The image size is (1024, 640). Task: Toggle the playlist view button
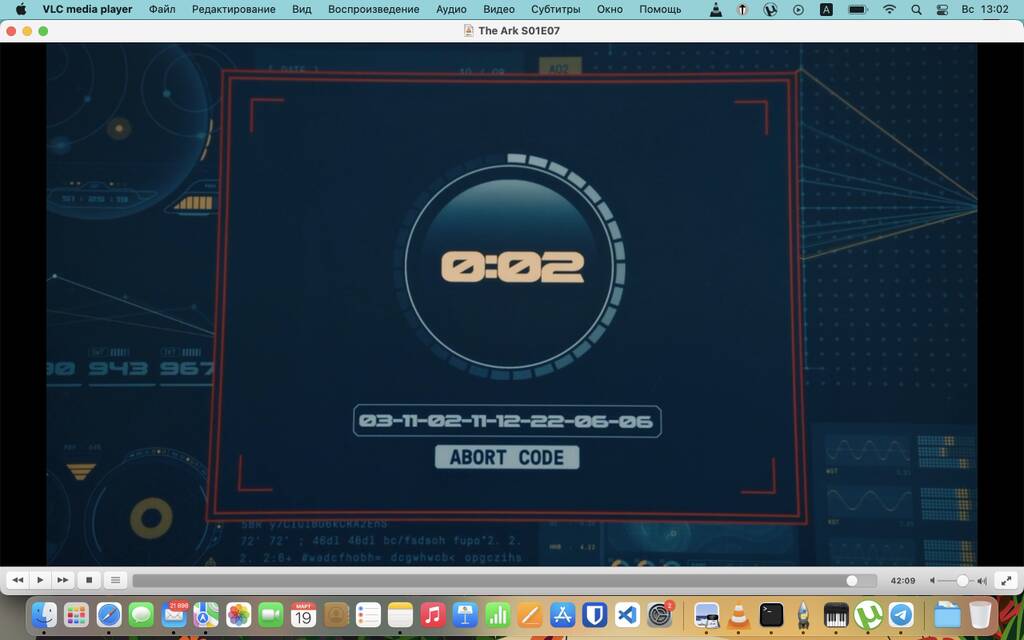coord(115,580)
